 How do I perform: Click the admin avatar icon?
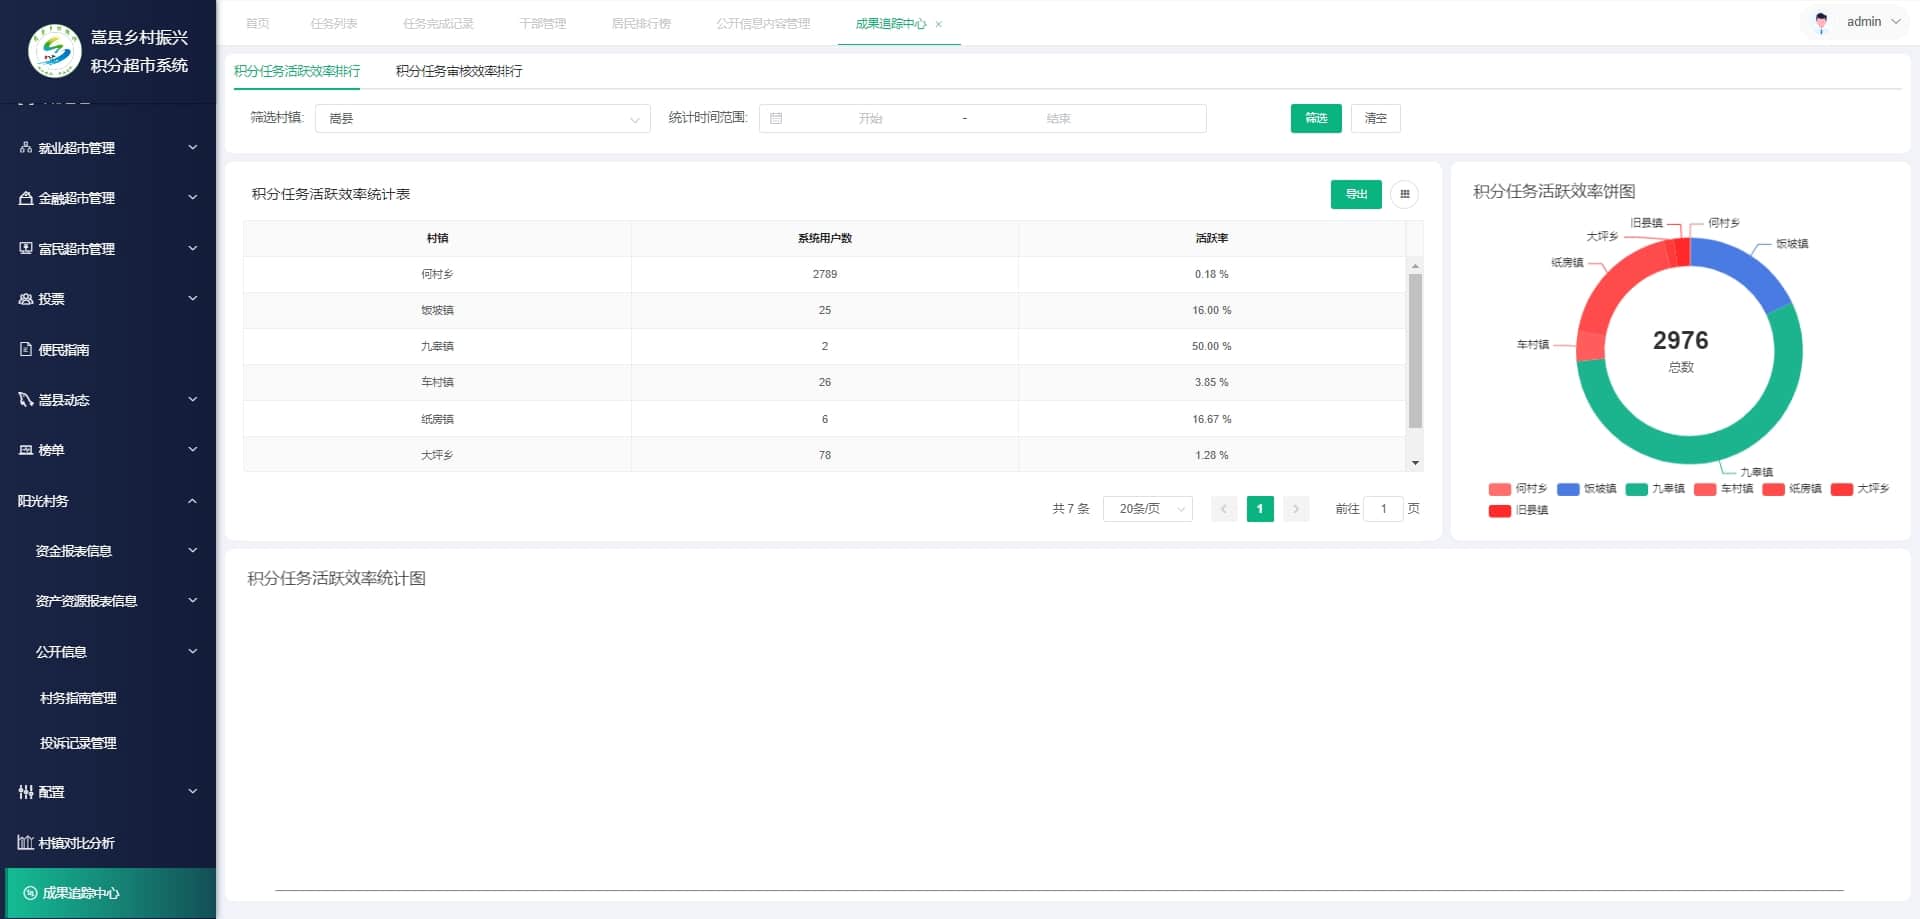pyautogui.click(x=1821, y=22)
